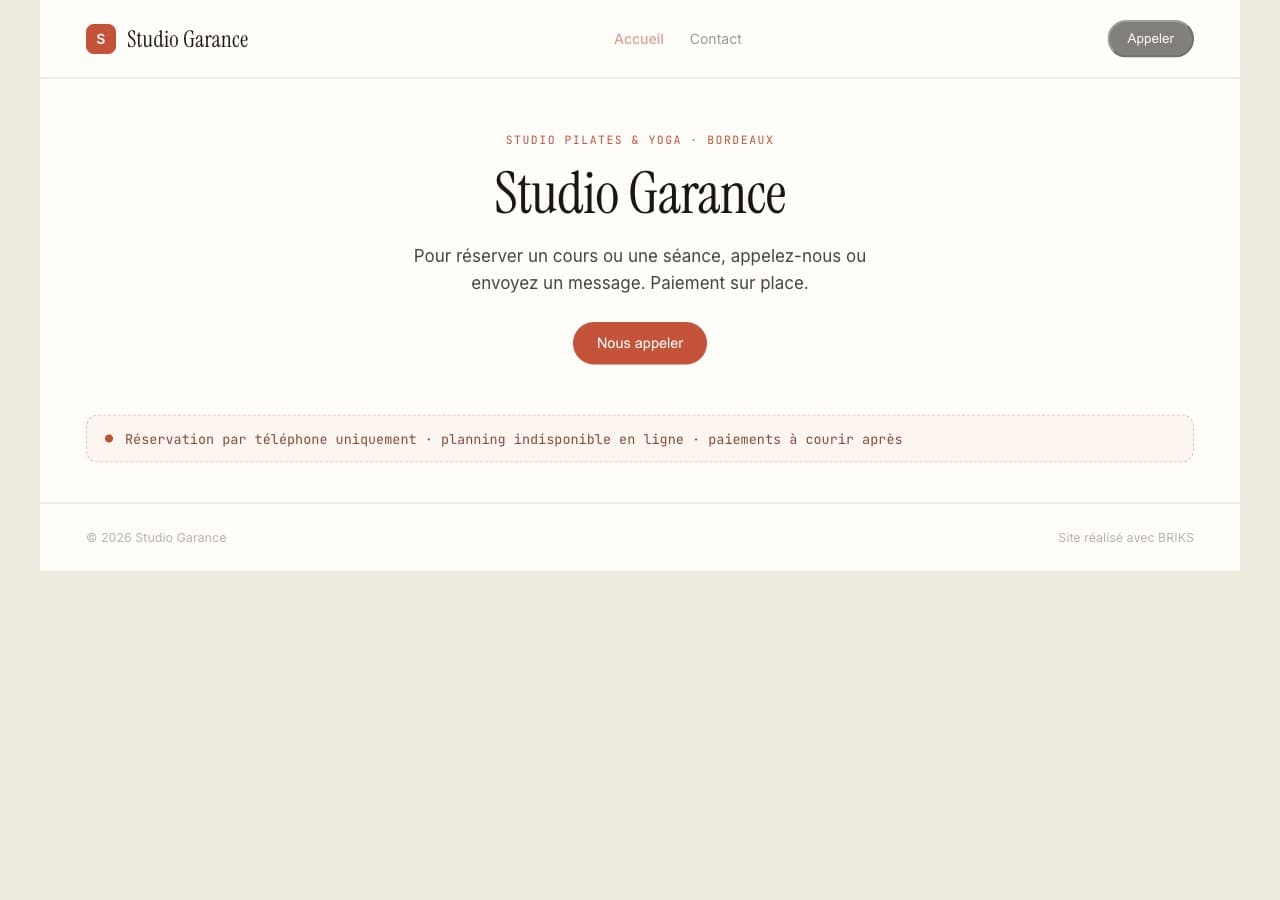Click the 'Réservation par téléphone uniquement' notice text
The height and width of the screenshot is (900, 1280).
[x=513, y=439]
